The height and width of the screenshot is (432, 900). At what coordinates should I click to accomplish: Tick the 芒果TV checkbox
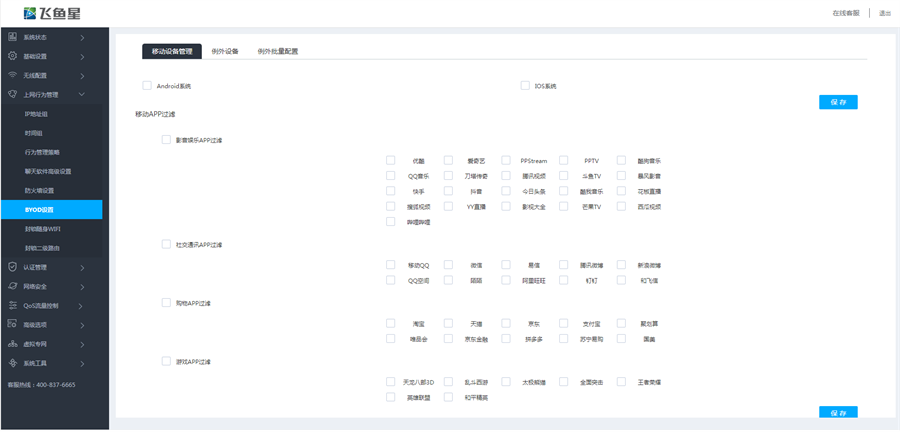point(564,206)
